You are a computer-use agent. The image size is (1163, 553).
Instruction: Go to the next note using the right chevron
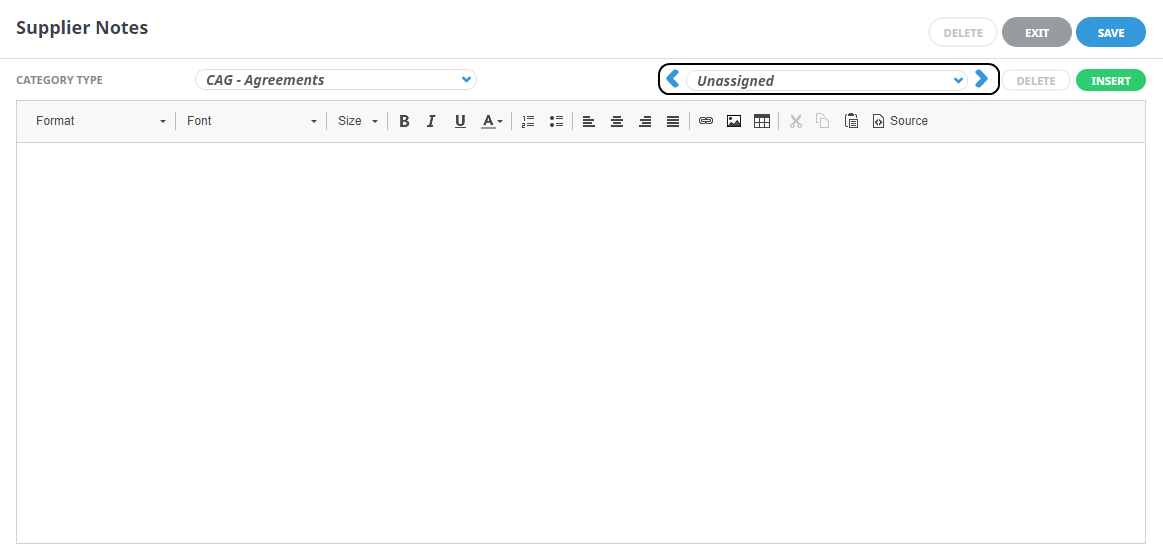[981, 79]
